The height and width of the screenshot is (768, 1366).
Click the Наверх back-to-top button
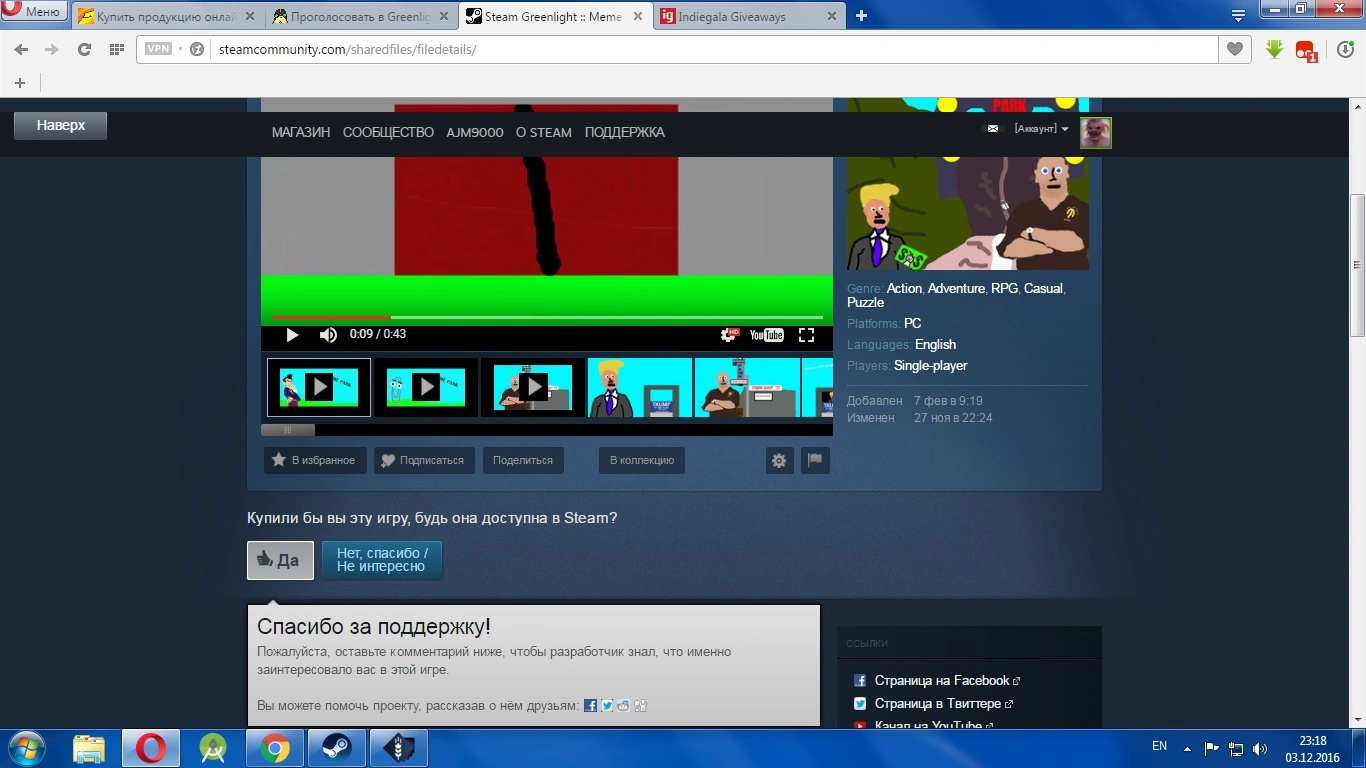(60, 126)
